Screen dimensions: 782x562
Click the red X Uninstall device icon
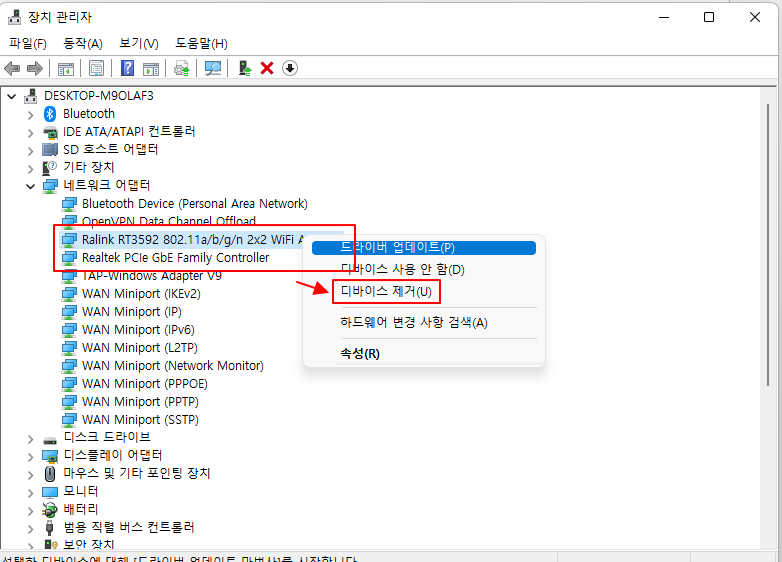pos(267,68)
